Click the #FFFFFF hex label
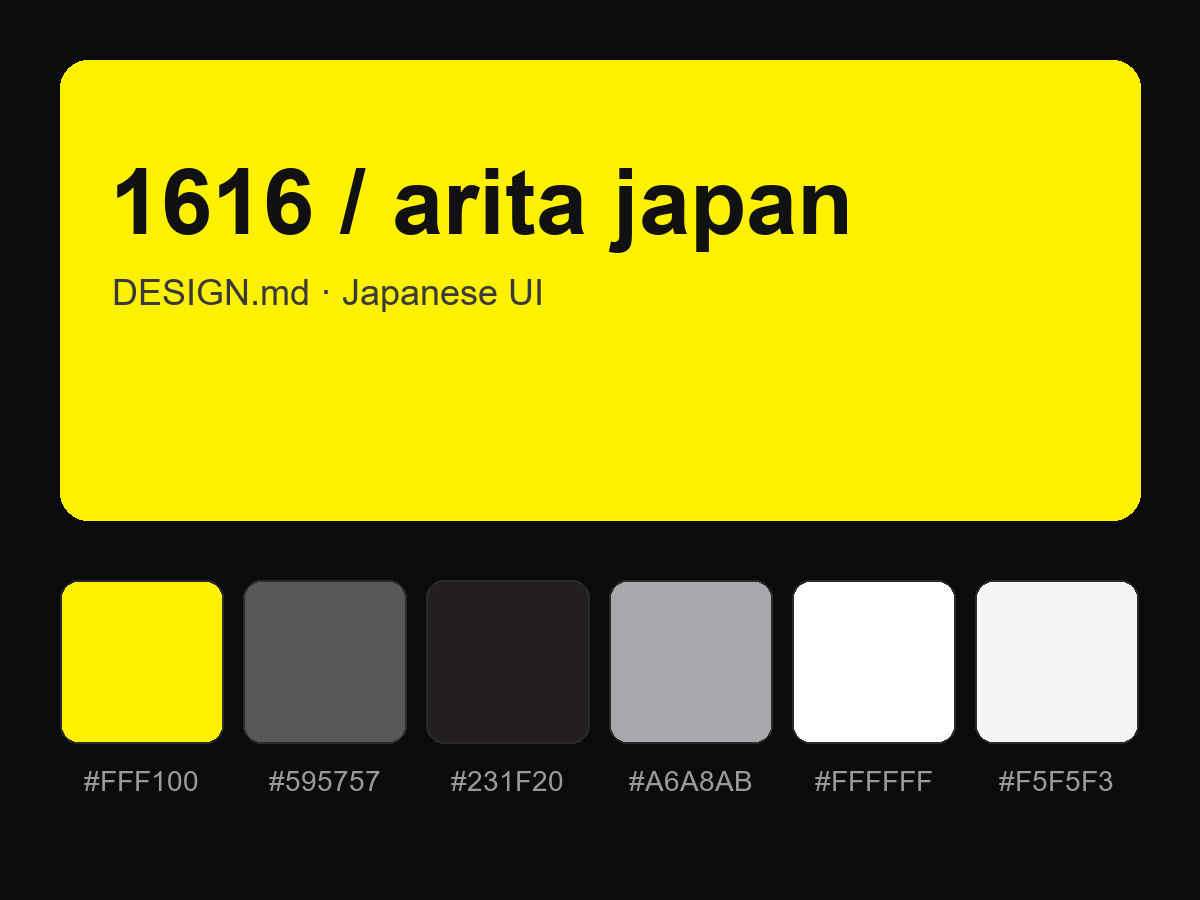 (874, 782)
